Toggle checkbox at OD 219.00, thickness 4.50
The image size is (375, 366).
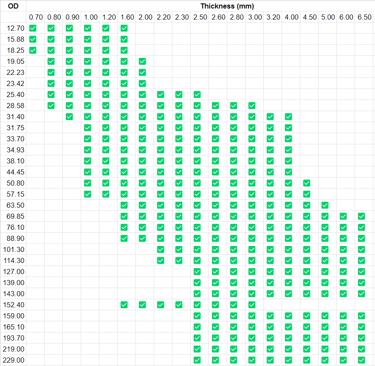coord(307,349)
